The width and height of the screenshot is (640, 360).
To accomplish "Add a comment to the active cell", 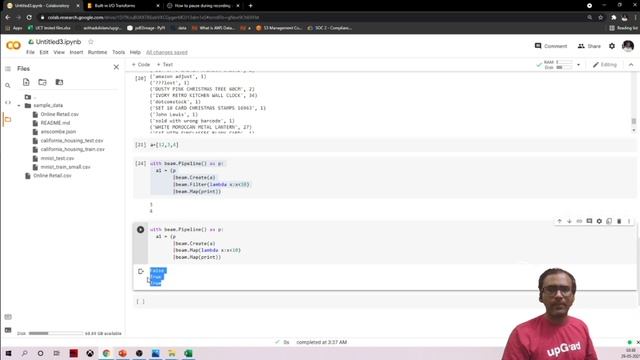I will point(589,221).
